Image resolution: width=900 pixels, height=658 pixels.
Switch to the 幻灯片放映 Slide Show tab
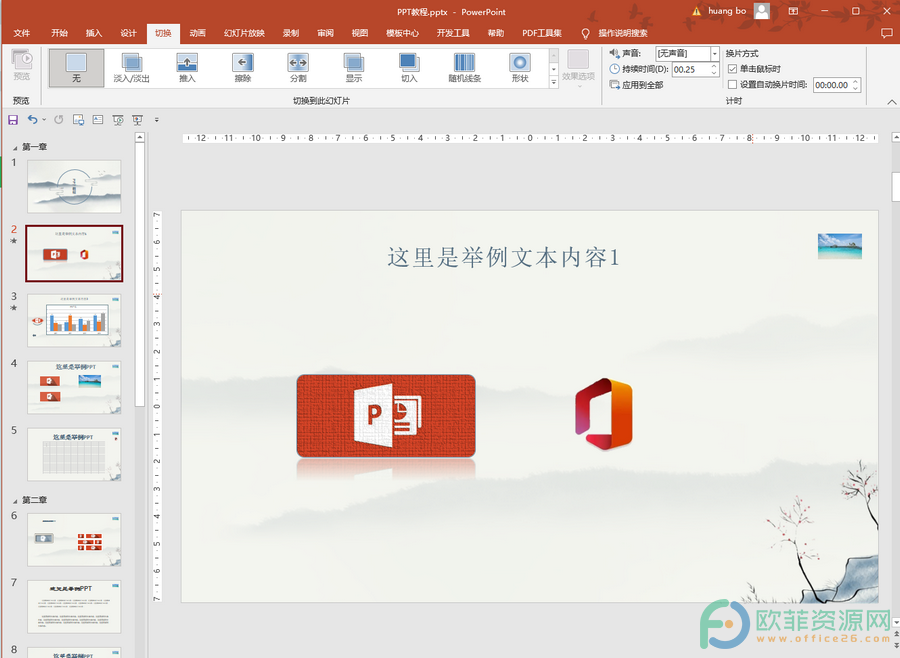(244, 33)
